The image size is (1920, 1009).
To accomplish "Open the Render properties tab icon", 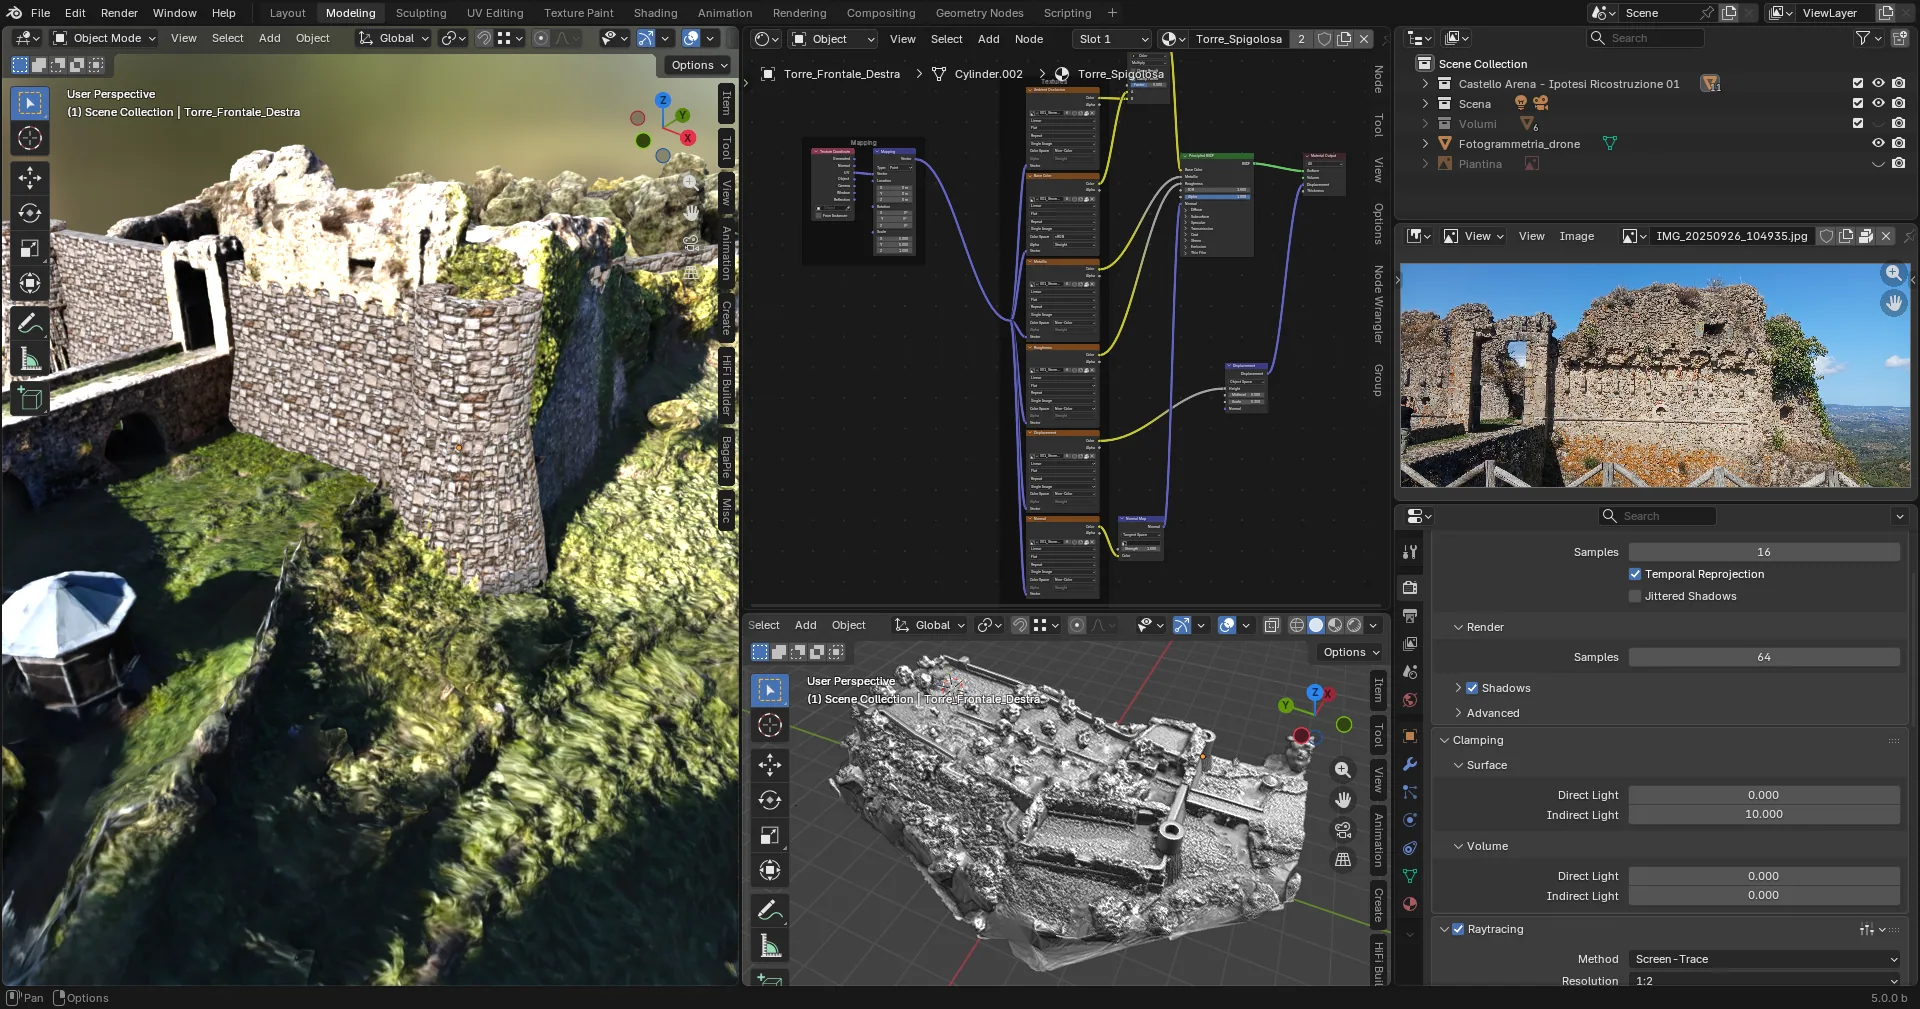I will [x=1410, y=588].
